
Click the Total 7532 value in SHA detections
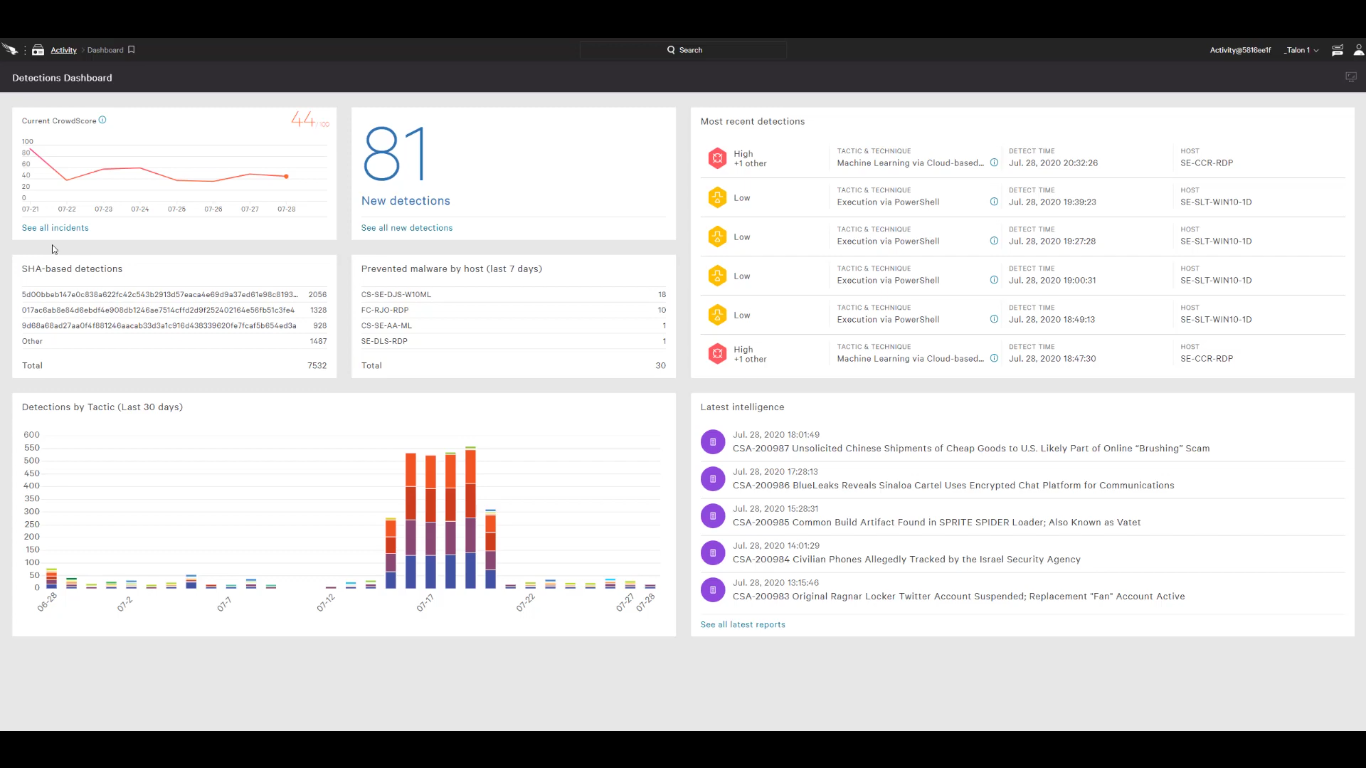[317, 365]
